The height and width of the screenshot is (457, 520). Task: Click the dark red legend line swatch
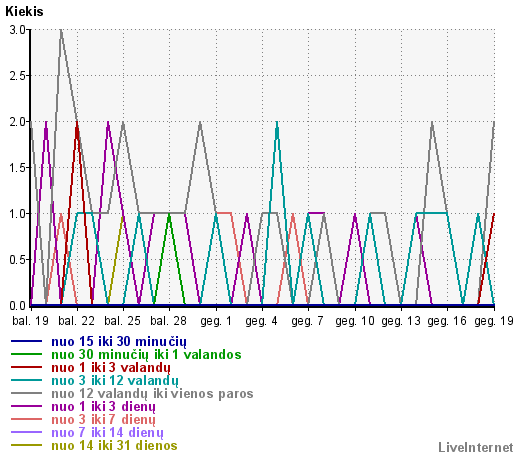pos(26,367)
